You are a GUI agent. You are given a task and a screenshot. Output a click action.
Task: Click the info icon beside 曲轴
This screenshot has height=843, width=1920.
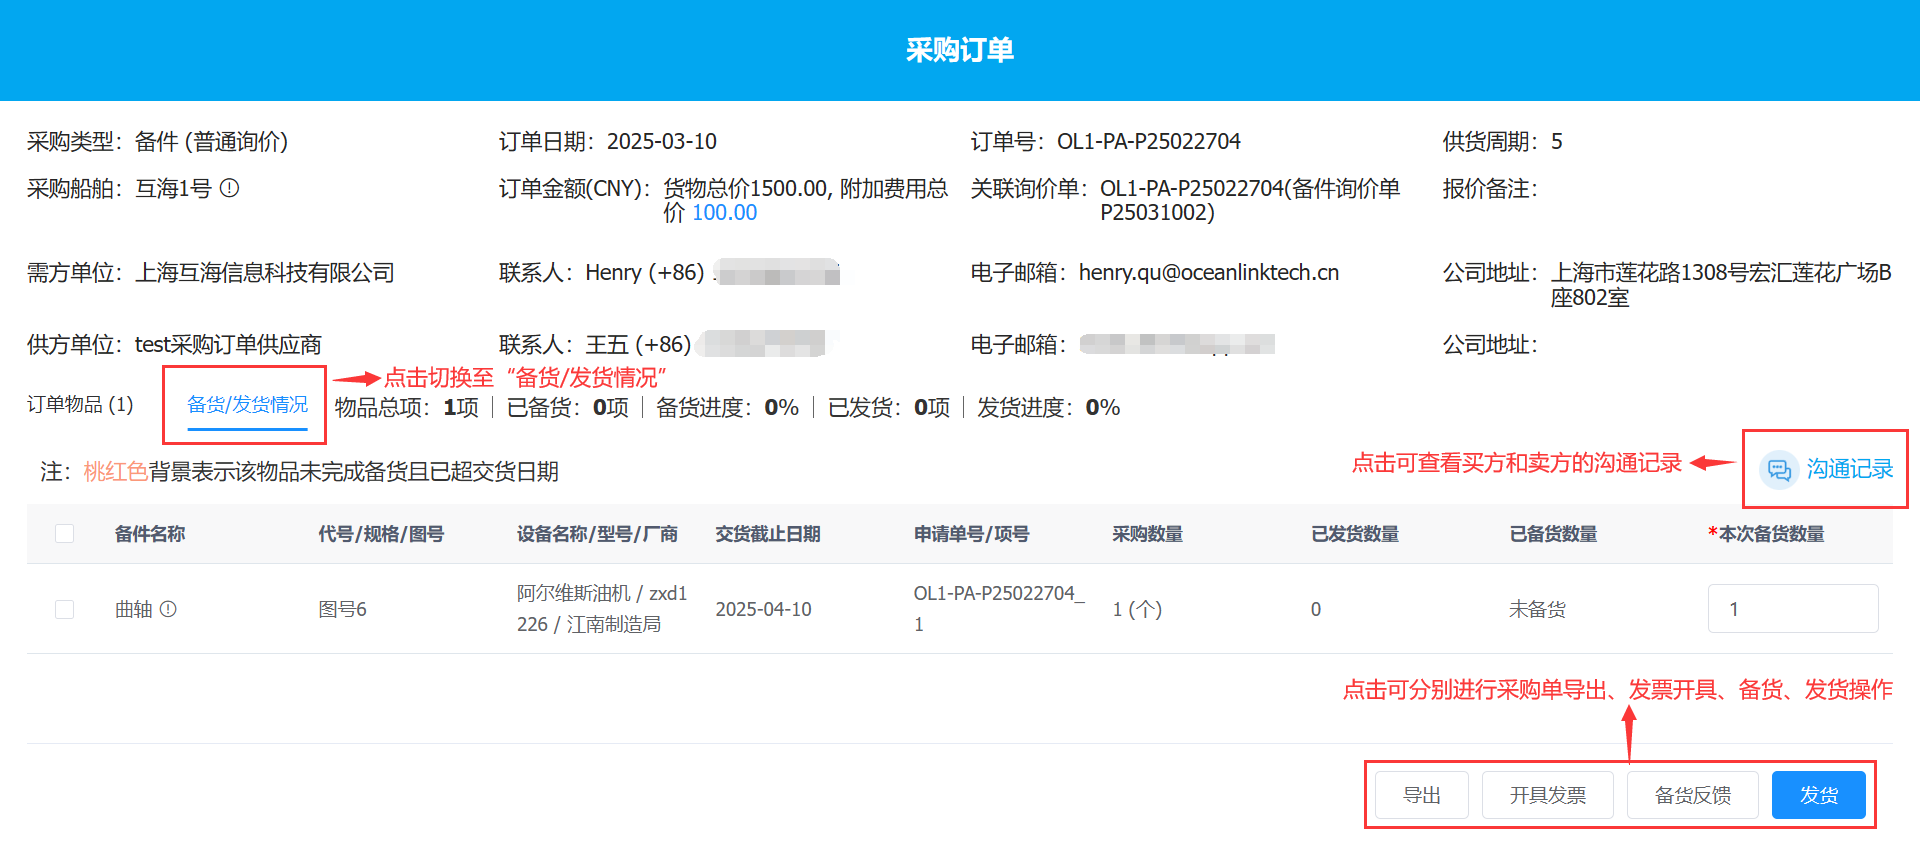coord(168,609)
